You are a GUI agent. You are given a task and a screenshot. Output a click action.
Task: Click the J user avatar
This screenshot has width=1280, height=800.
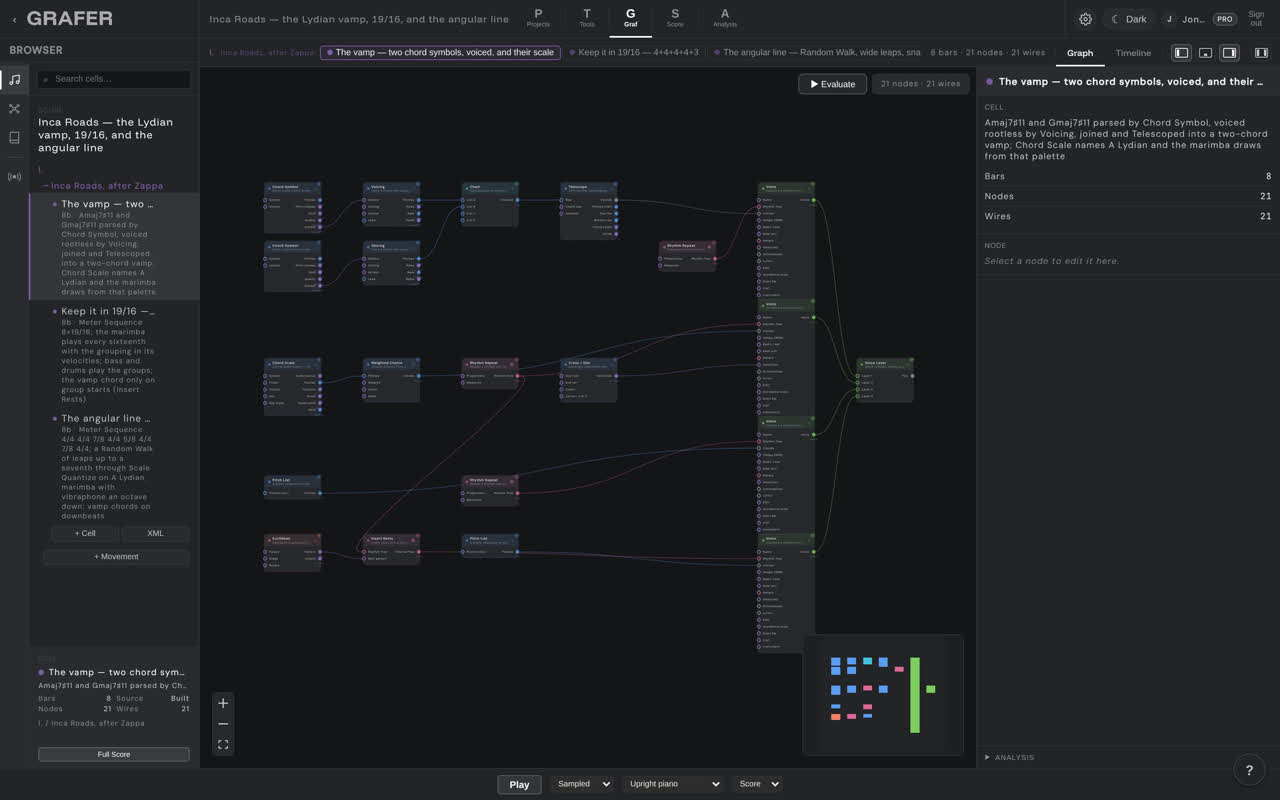pyautogui.click(x=1169, y=19)
